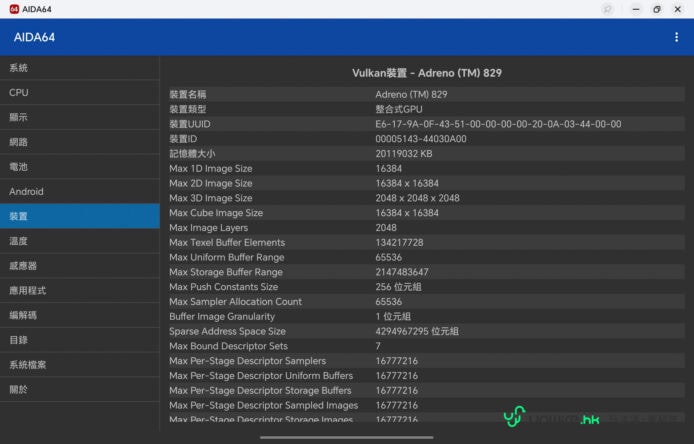The height and width of the screenshot is (444, 694).
Task: Go to 感應器 in the sidebar
Action: click(80, 266)
